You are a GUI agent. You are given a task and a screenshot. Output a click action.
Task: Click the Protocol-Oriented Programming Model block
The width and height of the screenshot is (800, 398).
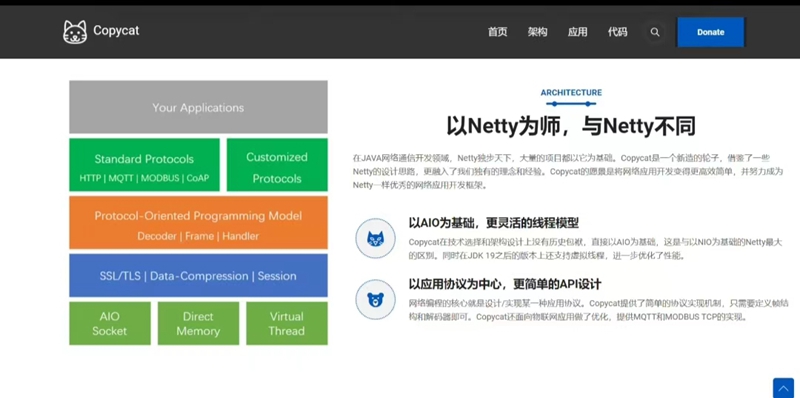198,222
